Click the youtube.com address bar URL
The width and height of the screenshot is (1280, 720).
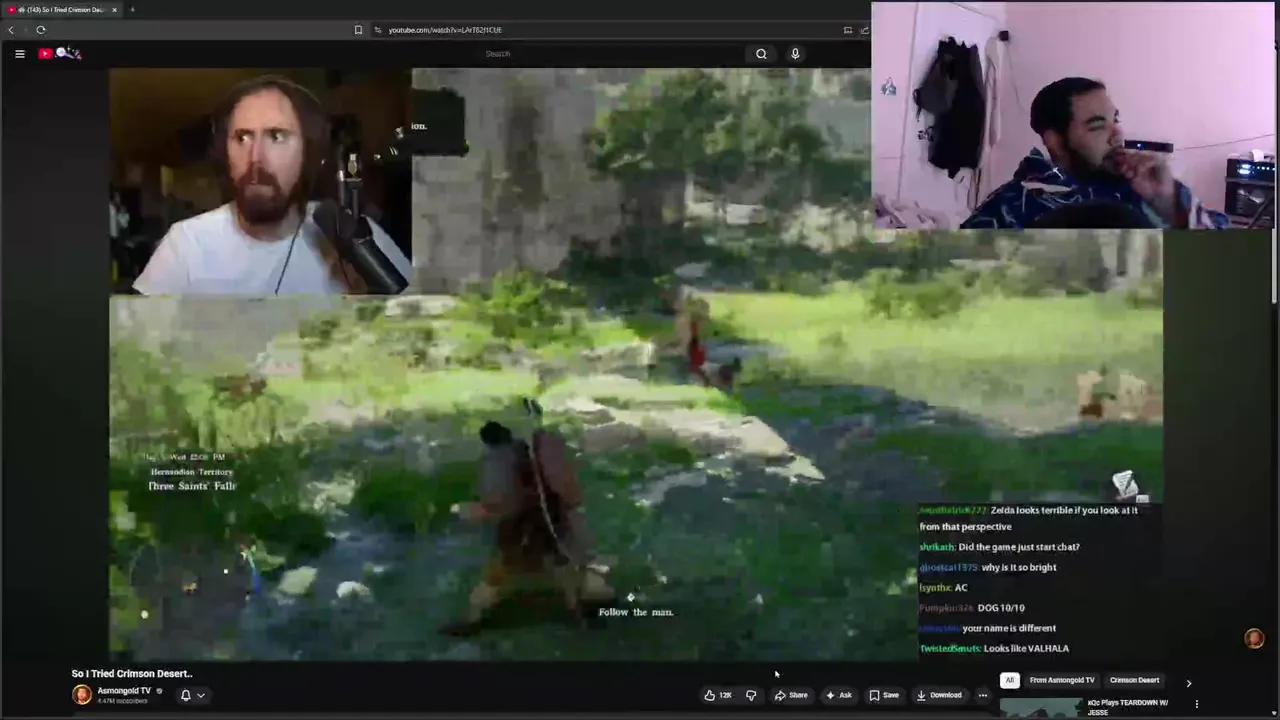click(445, 30)
